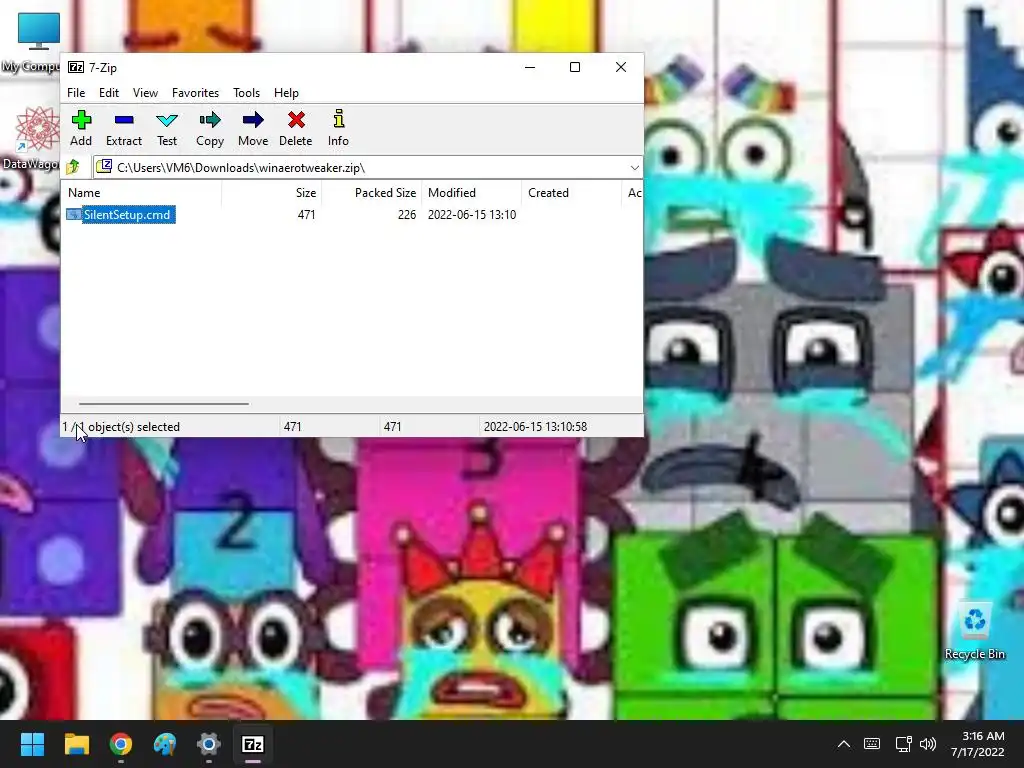Open the Recycle Bin desktop icon
This screenshot has height=768, width=1024.
click(x=974, y=631)
